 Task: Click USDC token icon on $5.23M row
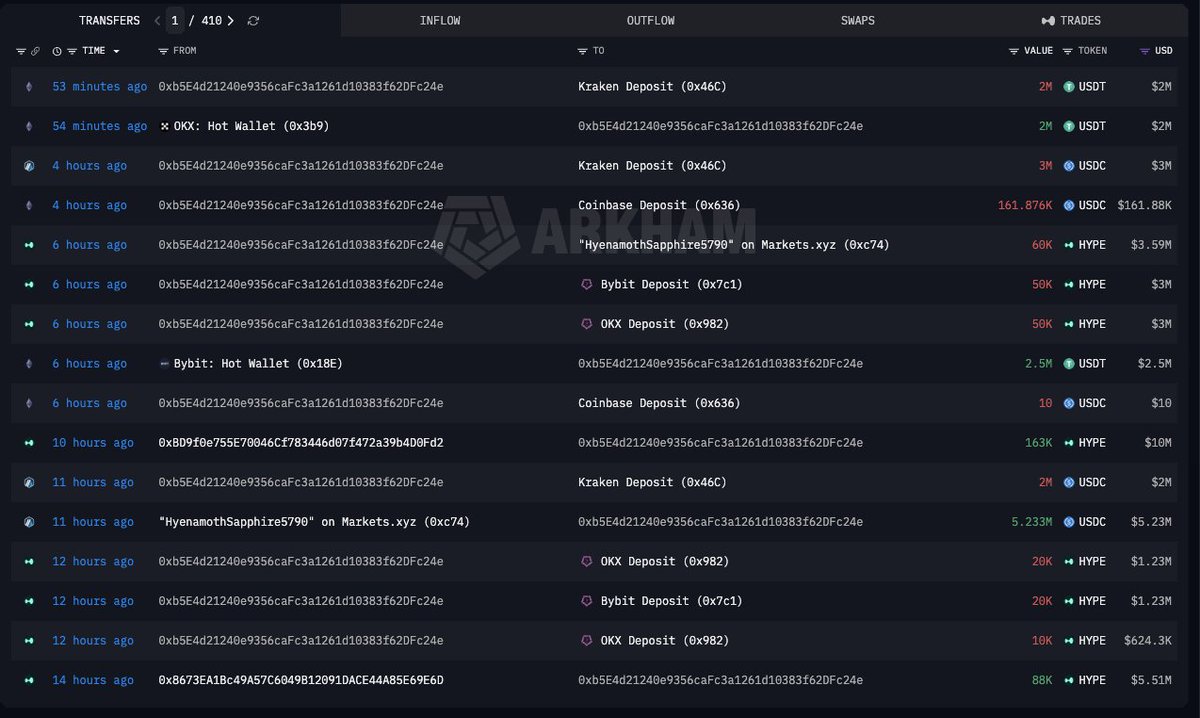(1068, 522)
